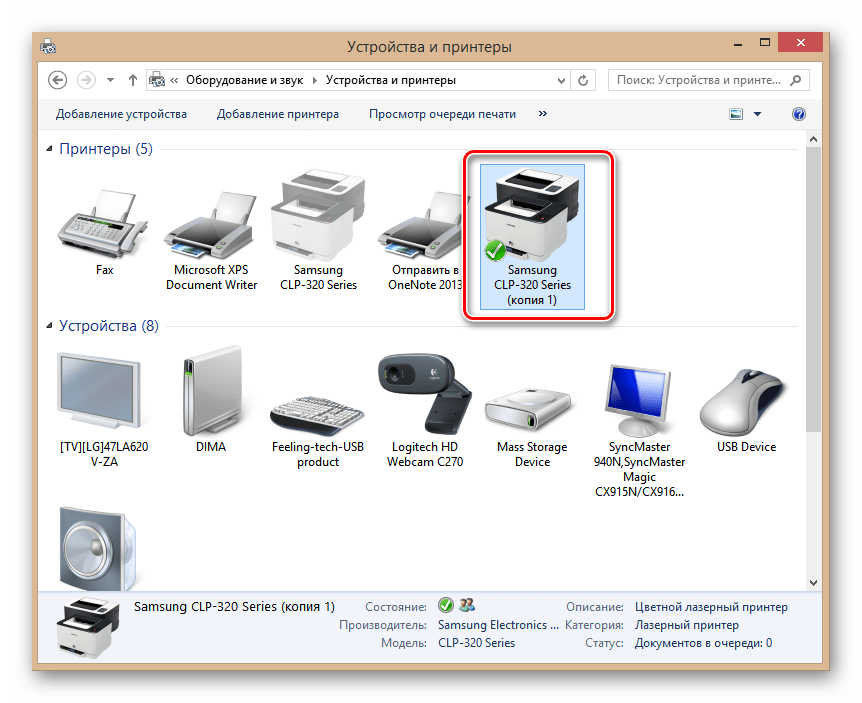Expand the overflow chevron in the toolbar
This screenshot has height=703, width=862.
[x=542, y=114]
